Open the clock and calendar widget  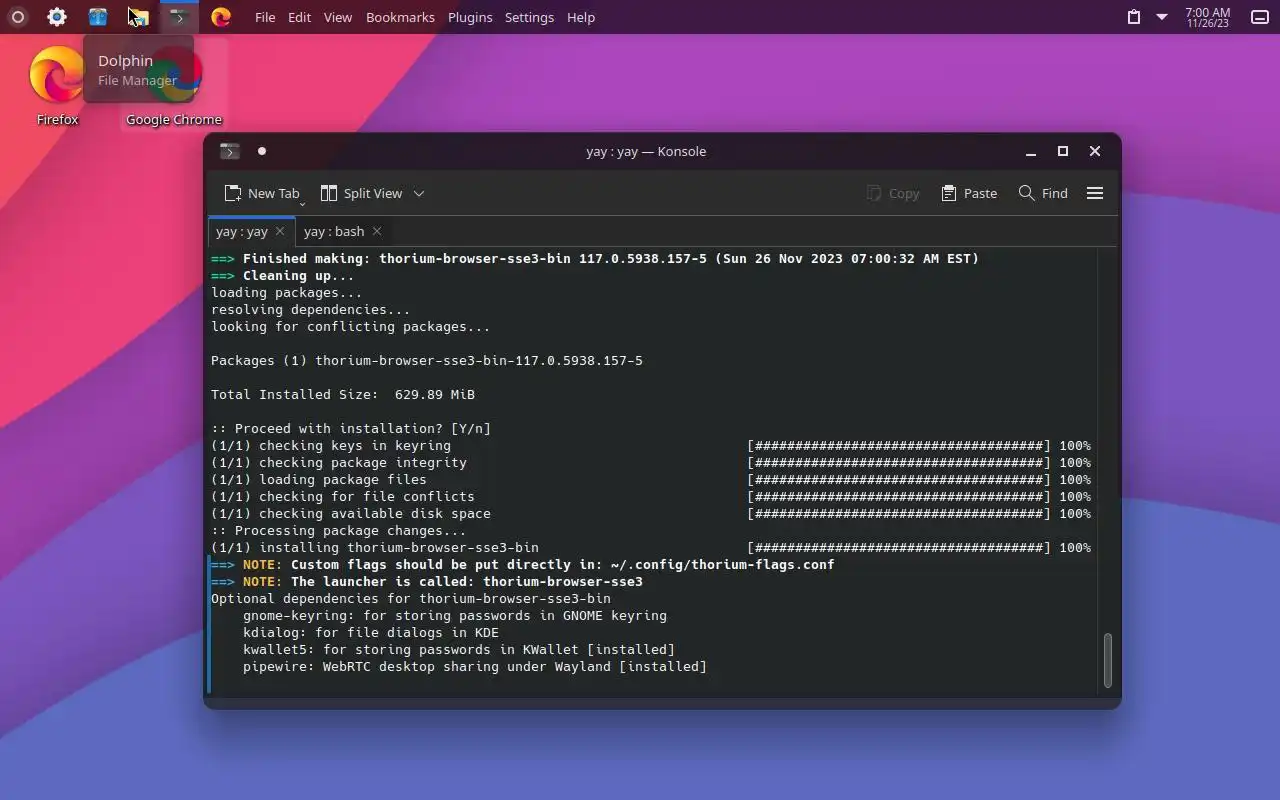pos(1208,17)
